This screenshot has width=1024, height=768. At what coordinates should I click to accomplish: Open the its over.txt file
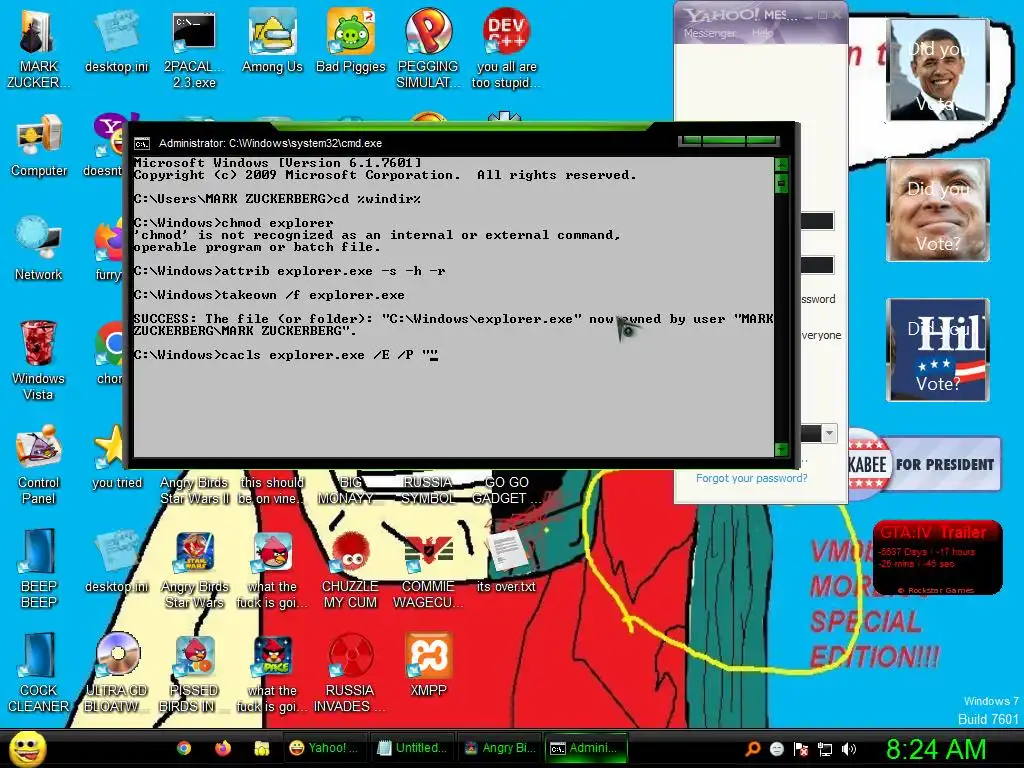(x=506, y=561)
